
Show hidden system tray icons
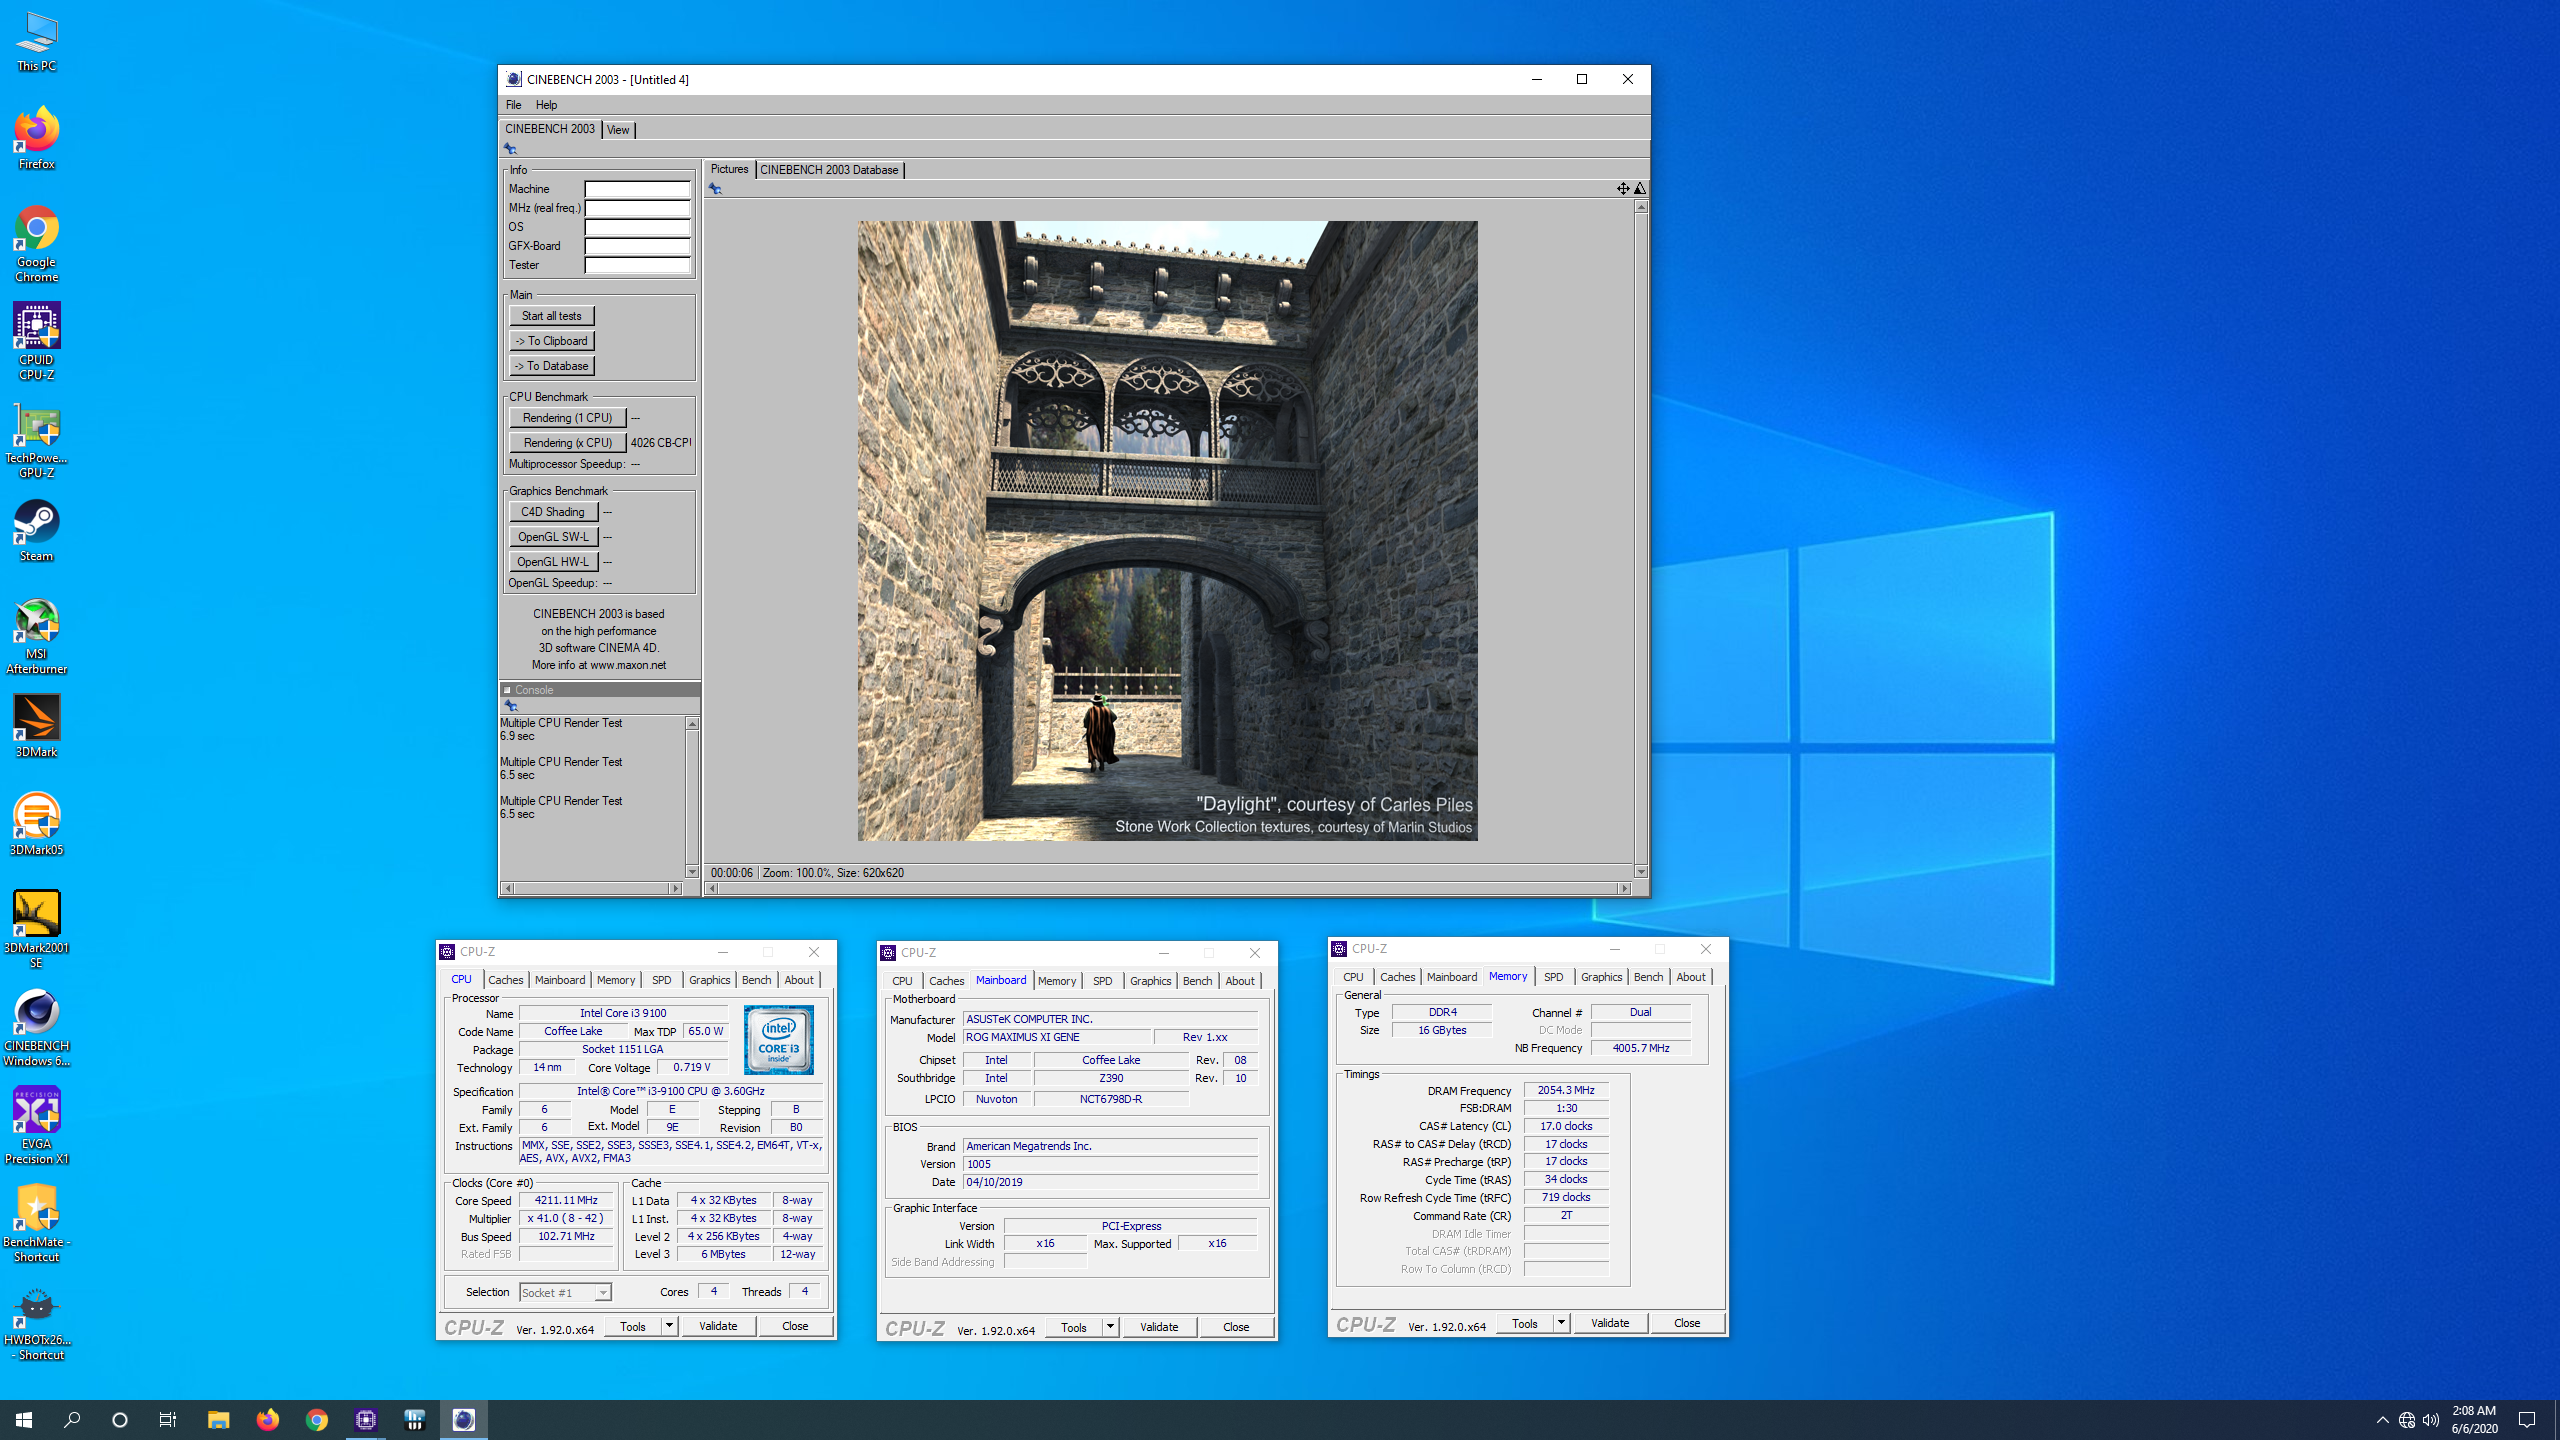(x=2382, y=1419)
